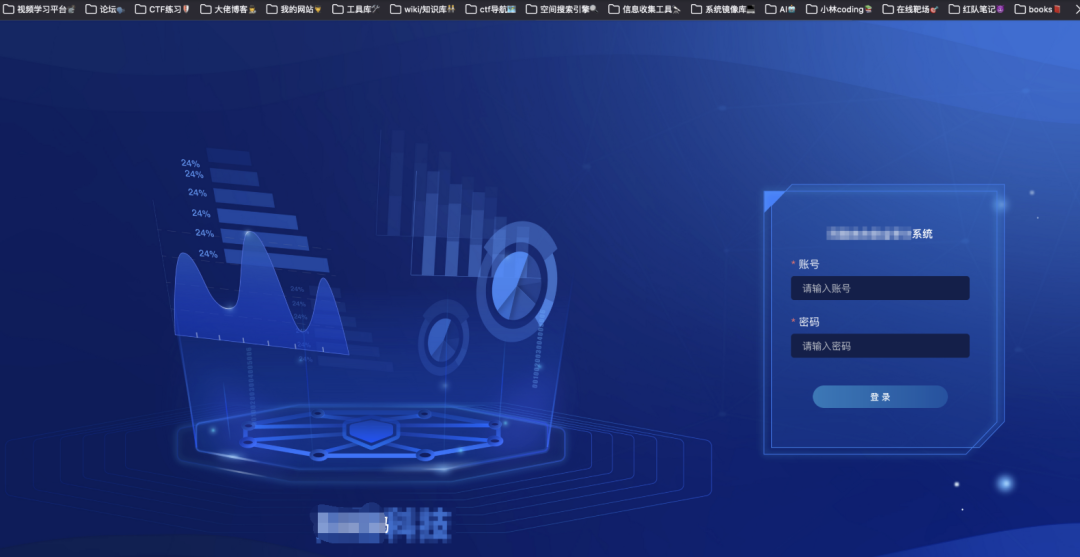Click the login panel title ending 系统
1080x557 pixels.
point(880,234)
